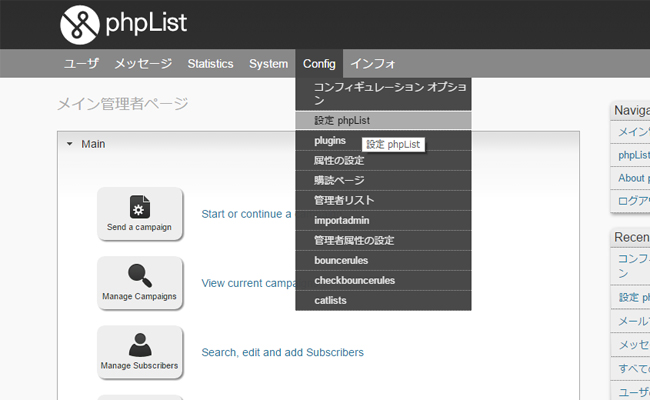650x400 pixels.
Task: Choose importadmin from Config menu
Action: [x=383, y=220]
